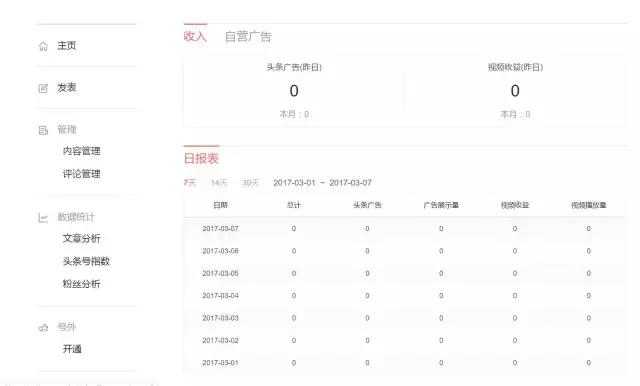
Task: Click the 日期 column header
Action: 220,205
